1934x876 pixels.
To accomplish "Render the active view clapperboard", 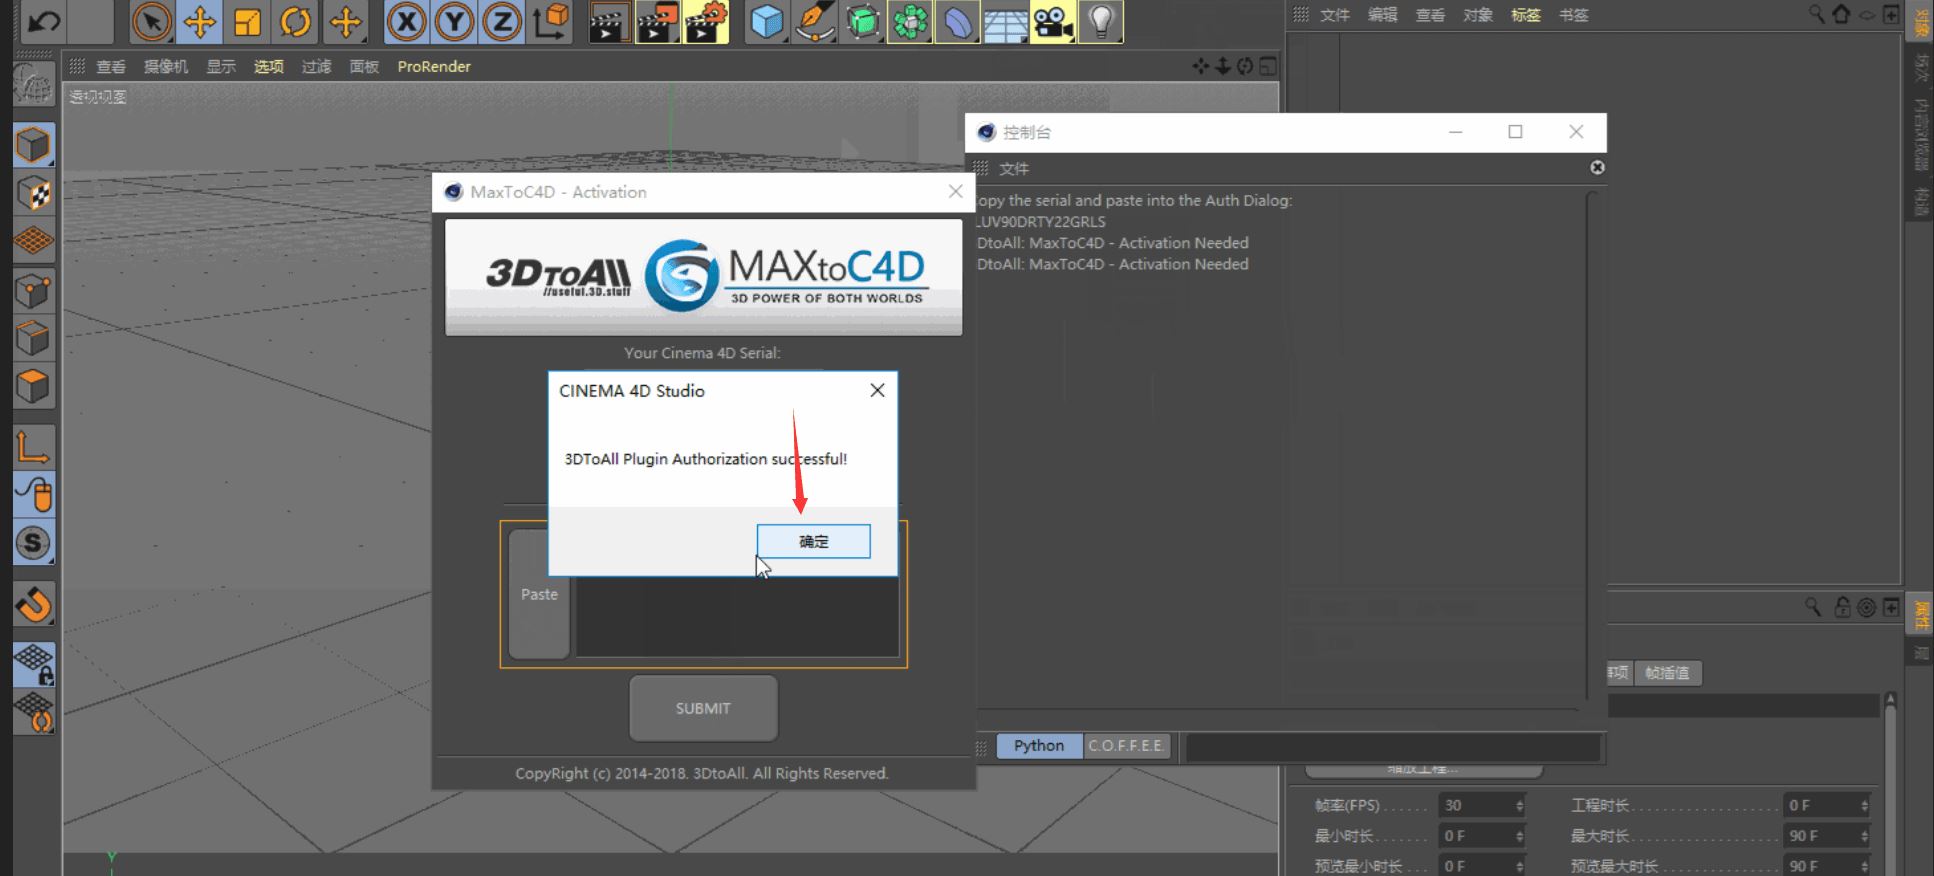I will [608, 21].
